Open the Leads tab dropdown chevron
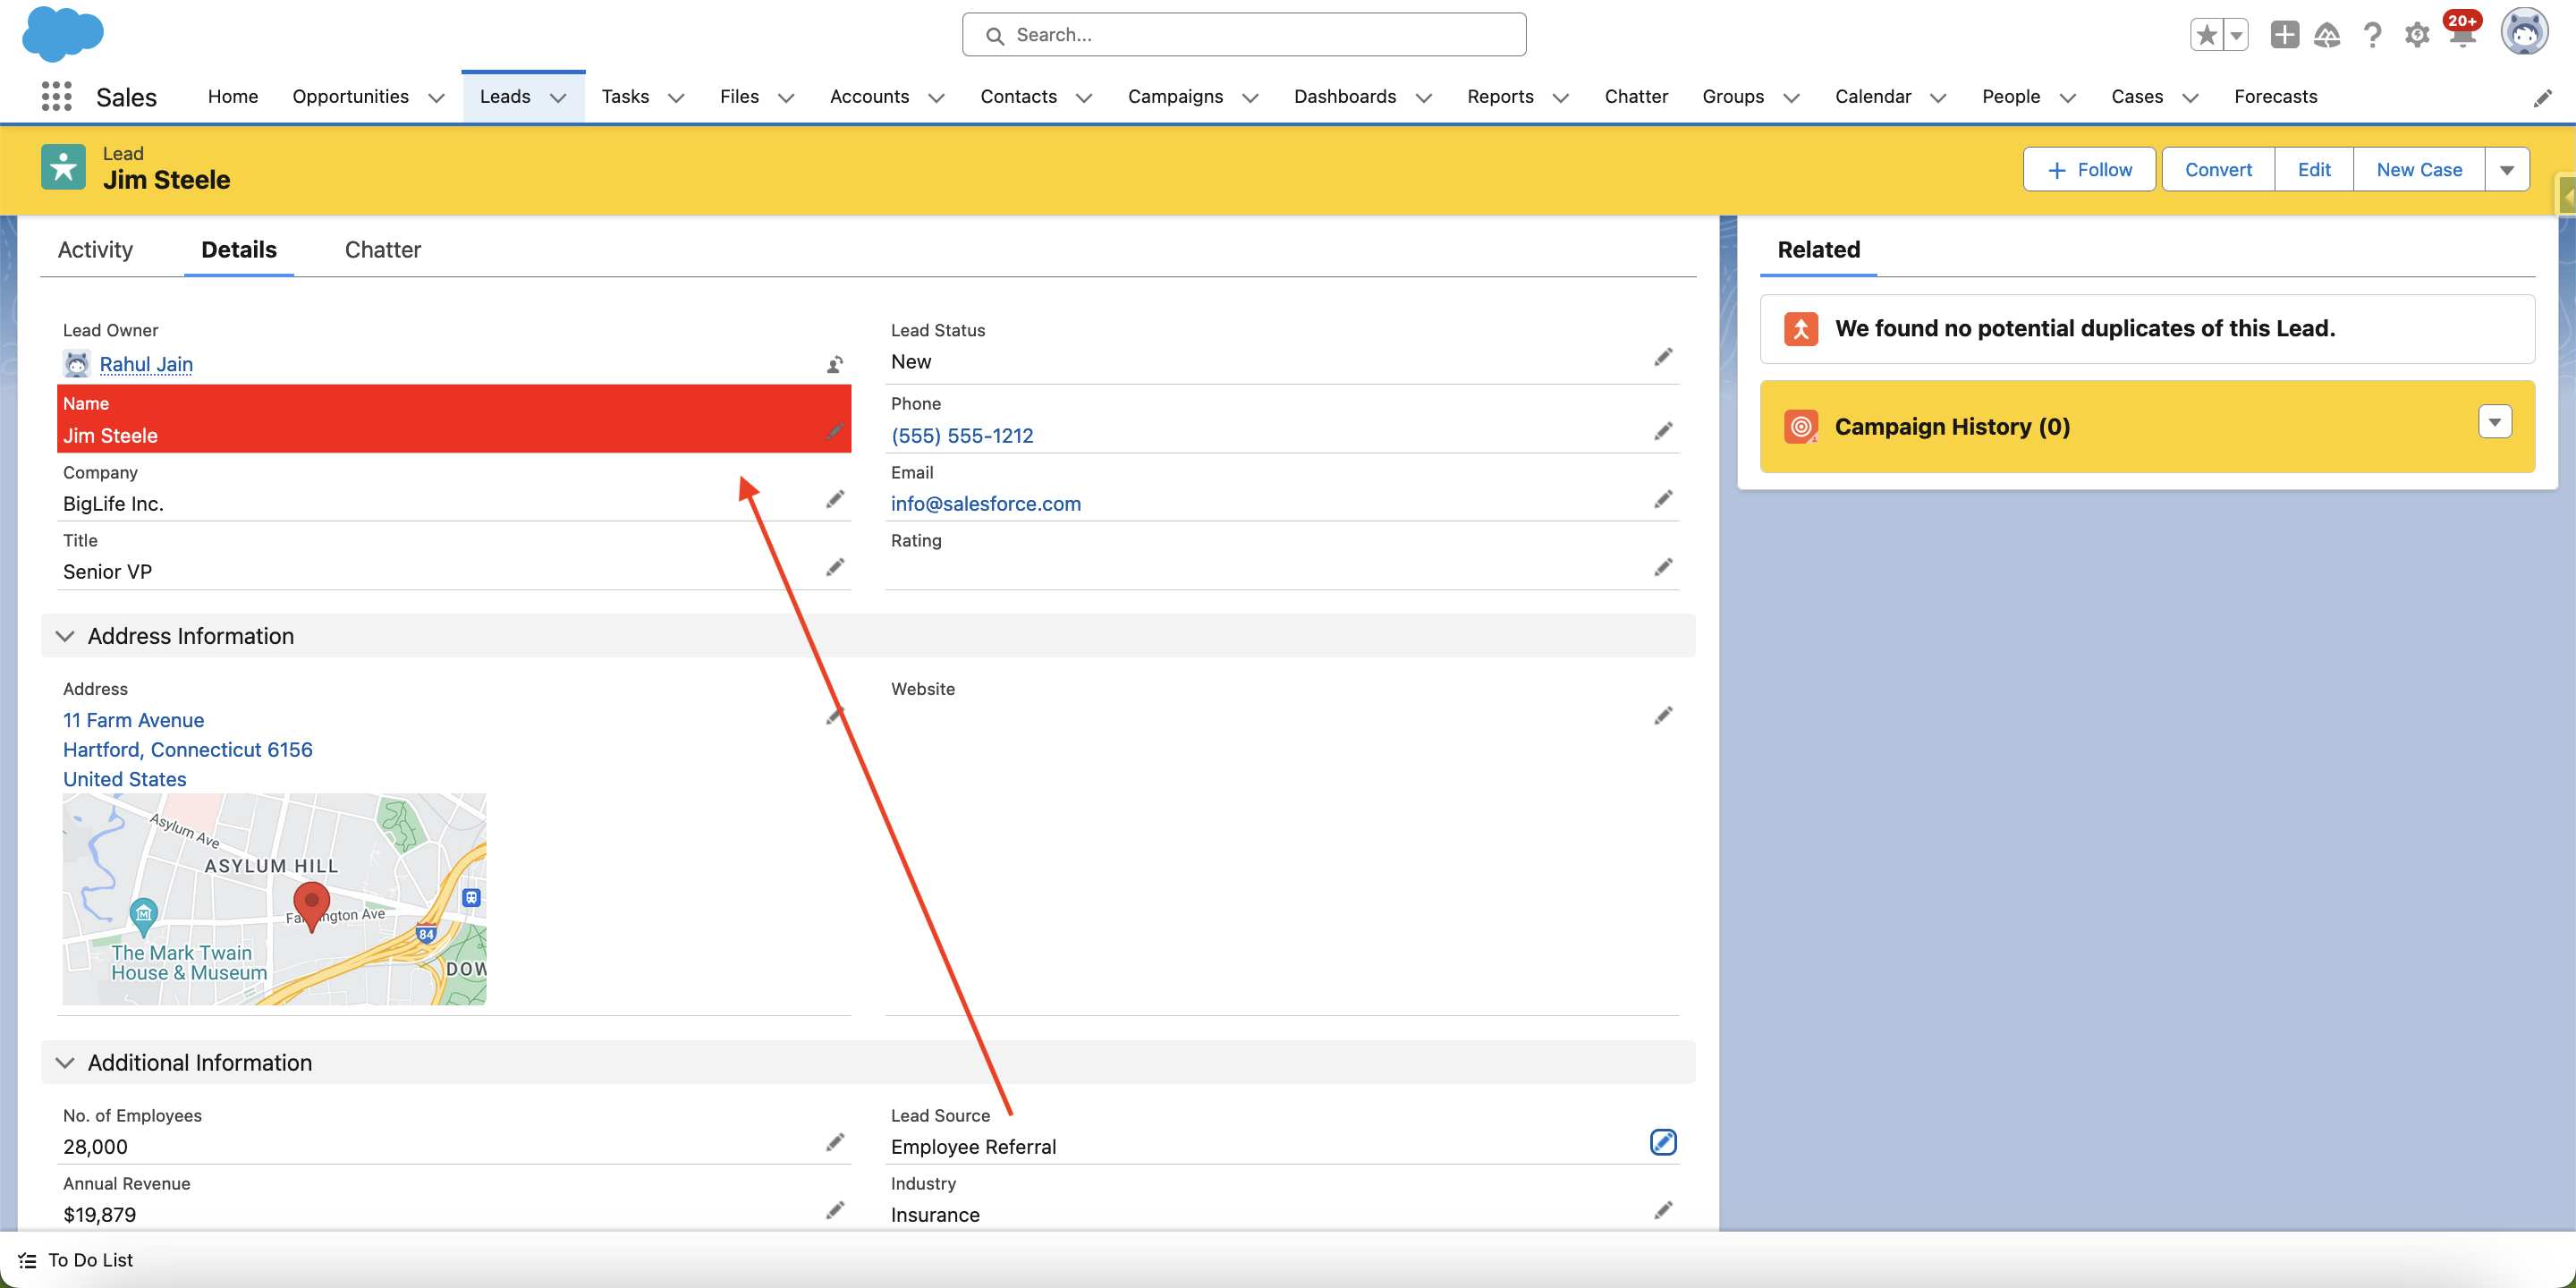This screenshot has width=2576, height=1288. coord(559,98)
